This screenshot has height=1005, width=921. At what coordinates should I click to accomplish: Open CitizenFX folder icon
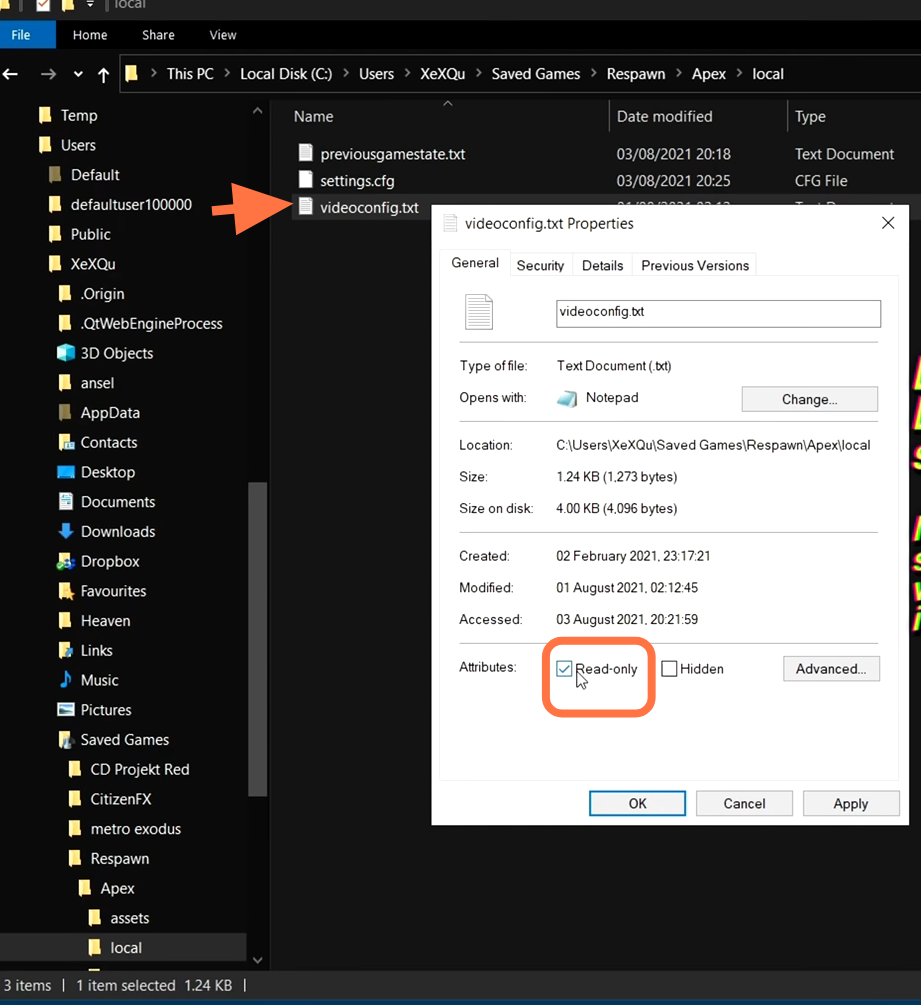[x=75, y=799]
